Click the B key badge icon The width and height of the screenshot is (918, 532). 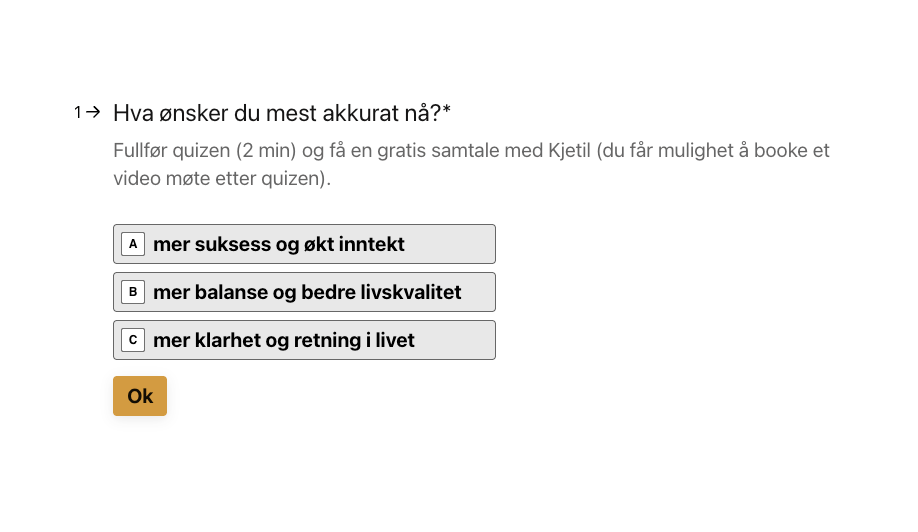(133, 292)
